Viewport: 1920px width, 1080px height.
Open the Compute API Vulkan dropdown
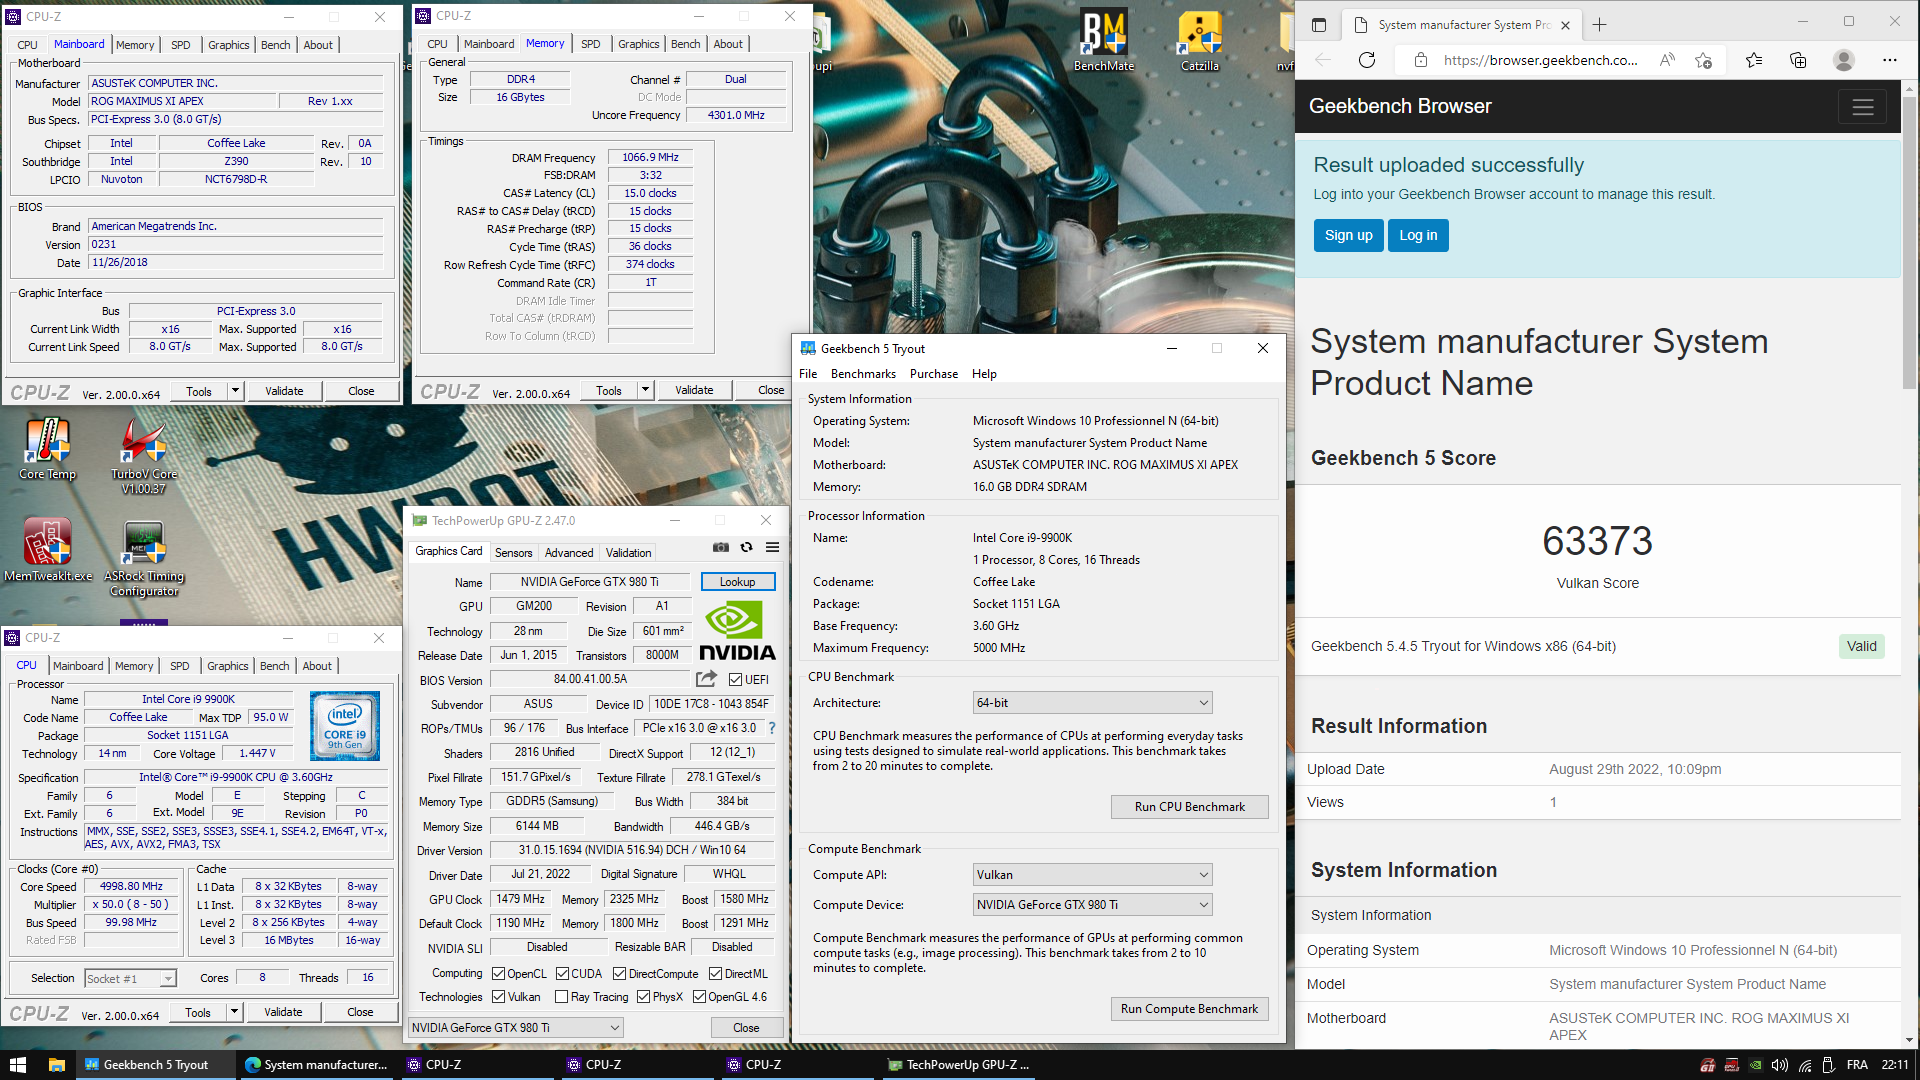(x=1092, y=875)
